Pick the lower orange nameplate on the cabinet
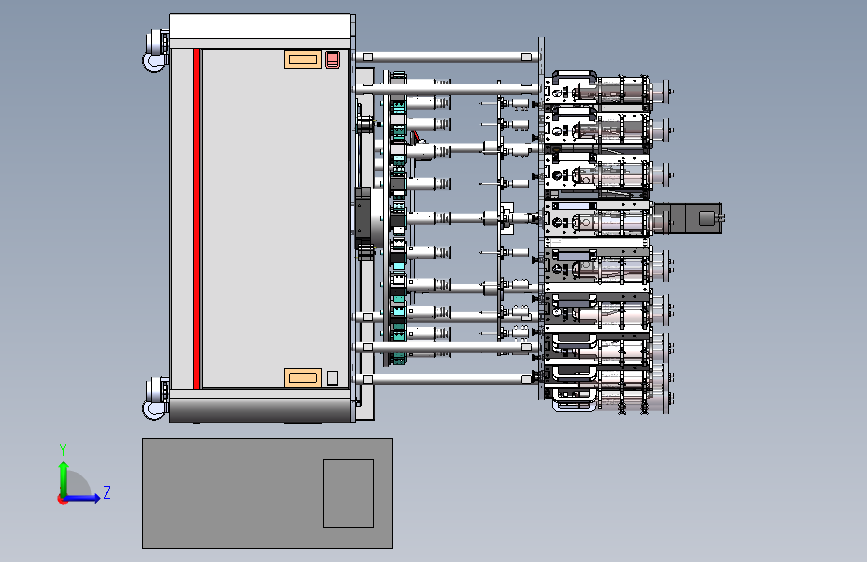This screenshot has height=562, width=867. click(302, 378)
